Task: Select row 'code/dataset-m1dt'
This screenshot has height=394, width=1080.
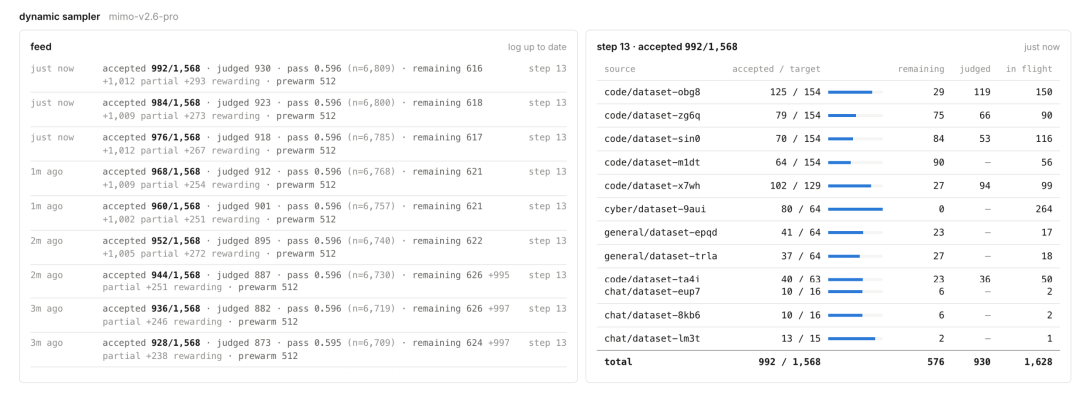Action: tap(829, 162)
